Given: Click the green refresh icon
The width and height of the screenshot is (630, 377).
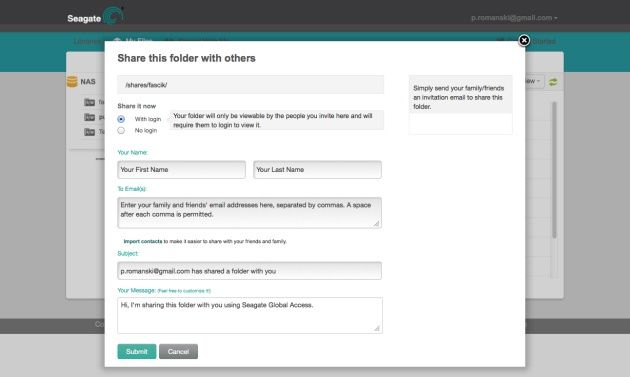Looking at the screenshot, I should pos(553,82).
